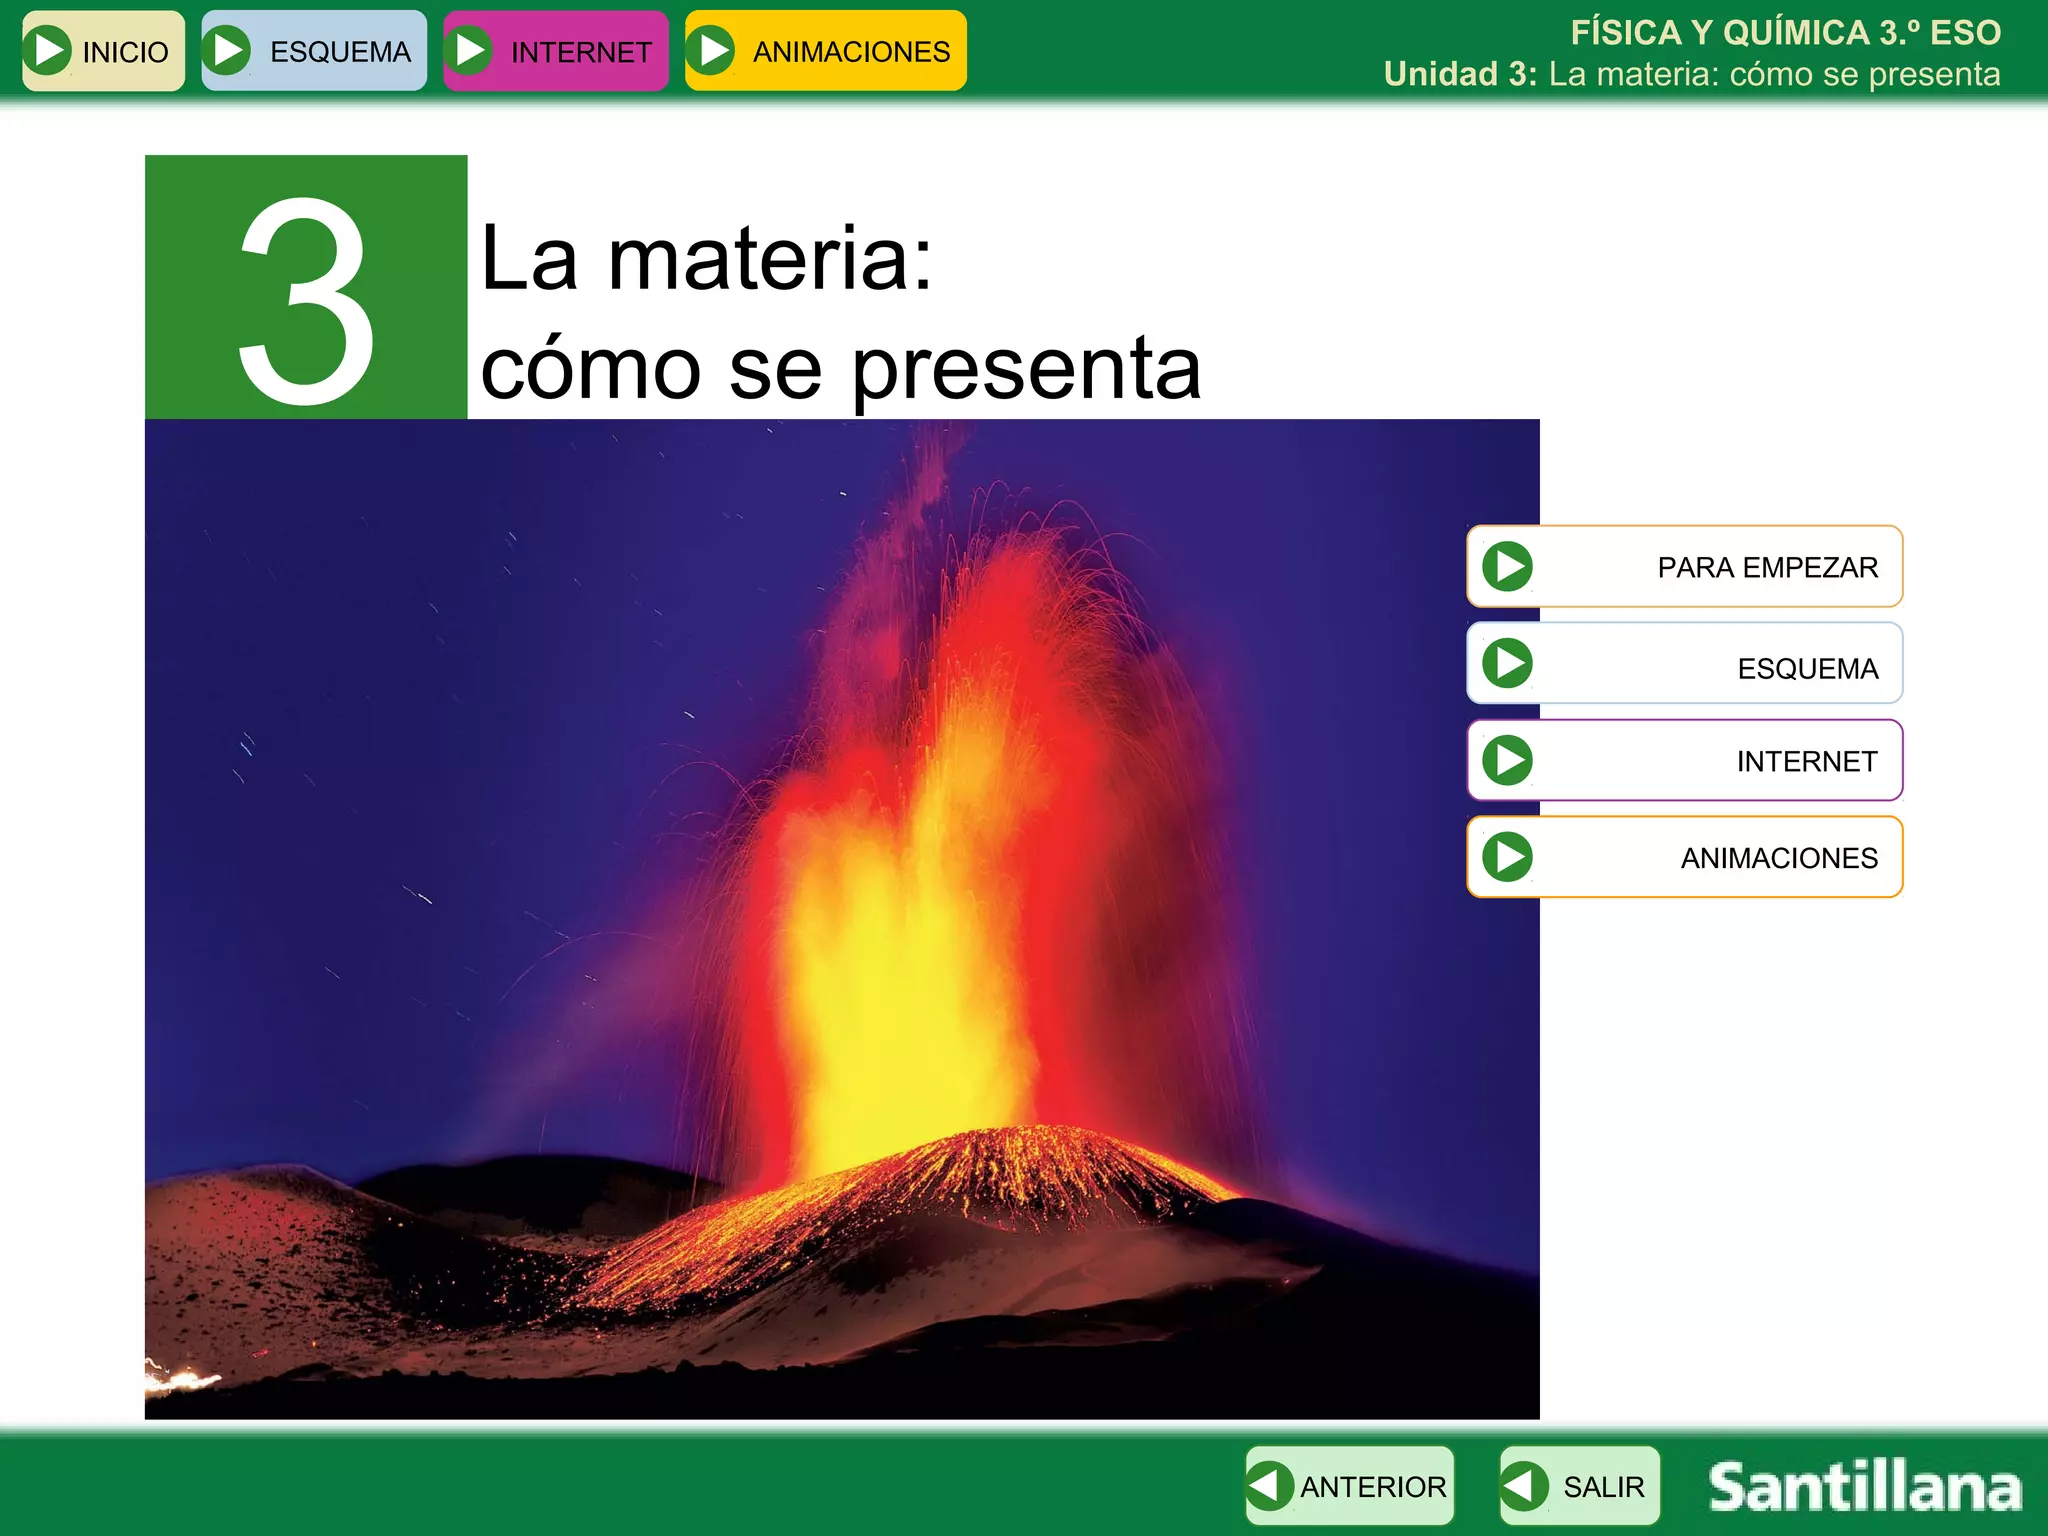Switch to the top ESQUEMA tab
Image resolution: width=2048 pixels, height=1536 pixels.
pyautogui.click(x=339, y=52)
